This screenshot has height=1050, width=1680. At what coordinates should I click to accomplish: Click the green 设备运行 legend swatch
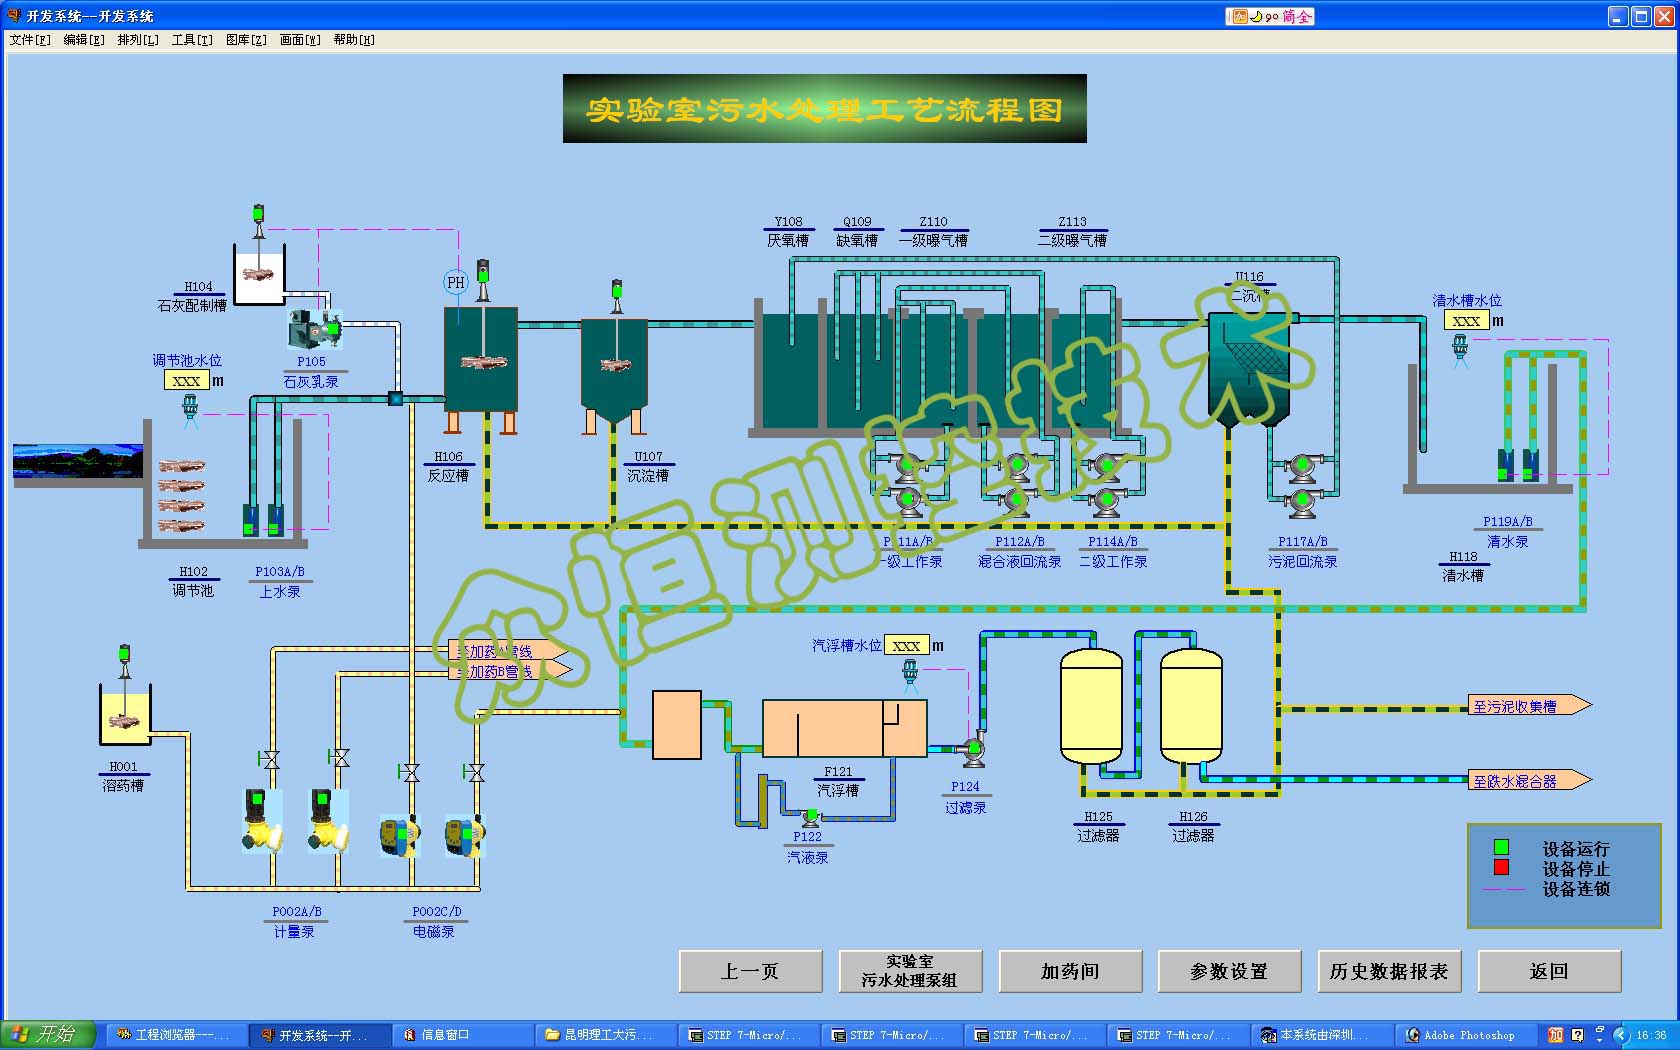coord(1501,848)
